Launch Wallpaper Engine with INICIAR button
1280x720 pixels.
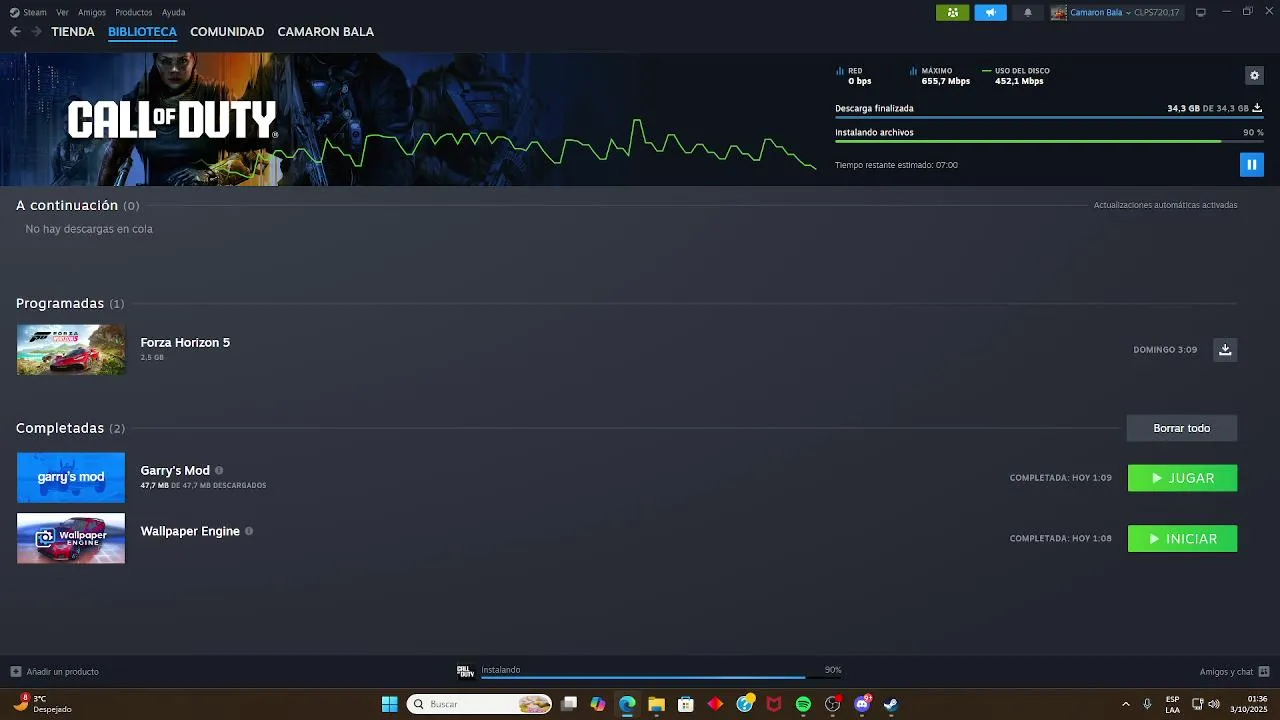click(1182, 539)
